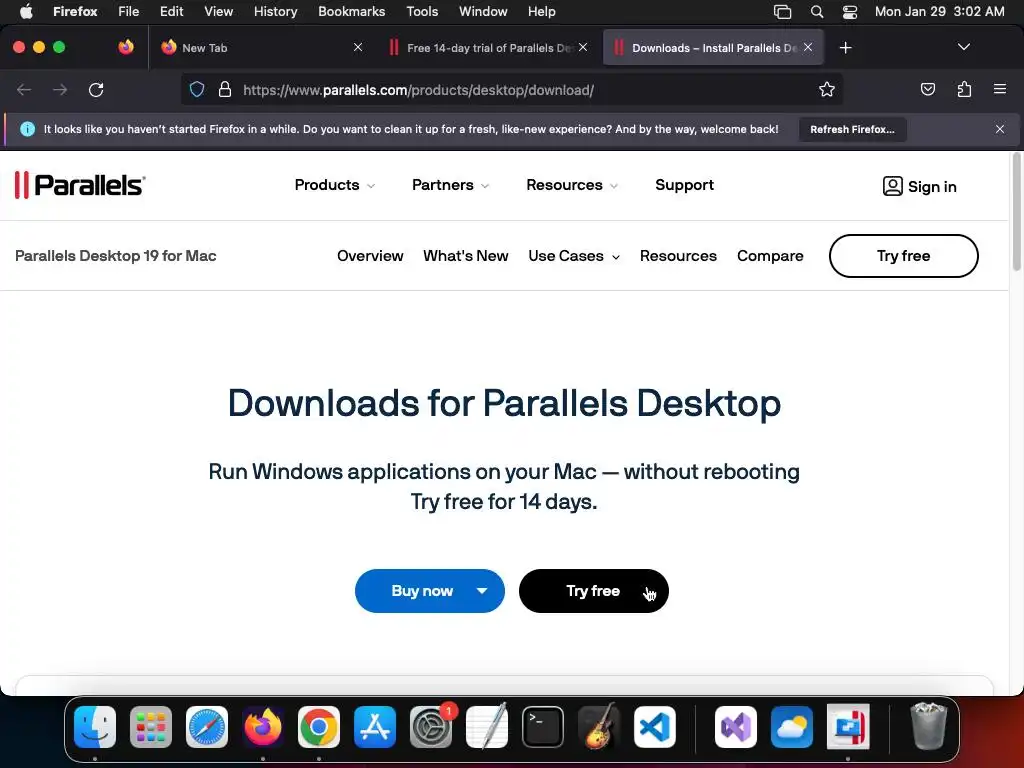Open Spotlight search in the menu bar
1024x768 pixels.
pyautogui.click(x=816, y=12)
